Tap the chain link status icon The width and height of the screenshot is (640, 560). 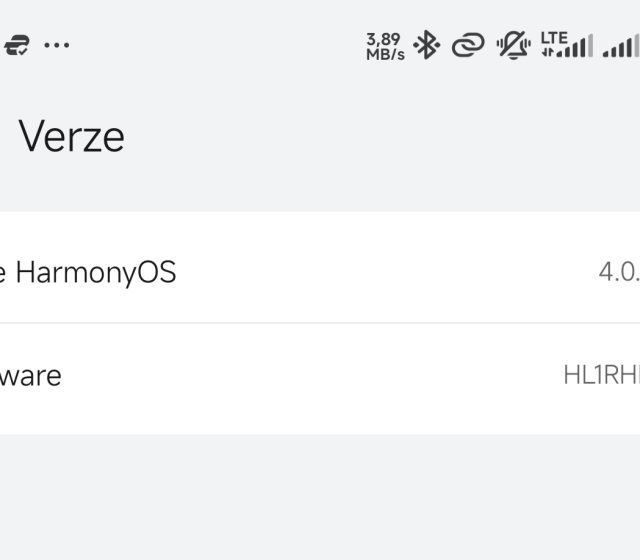pos(468,45)
